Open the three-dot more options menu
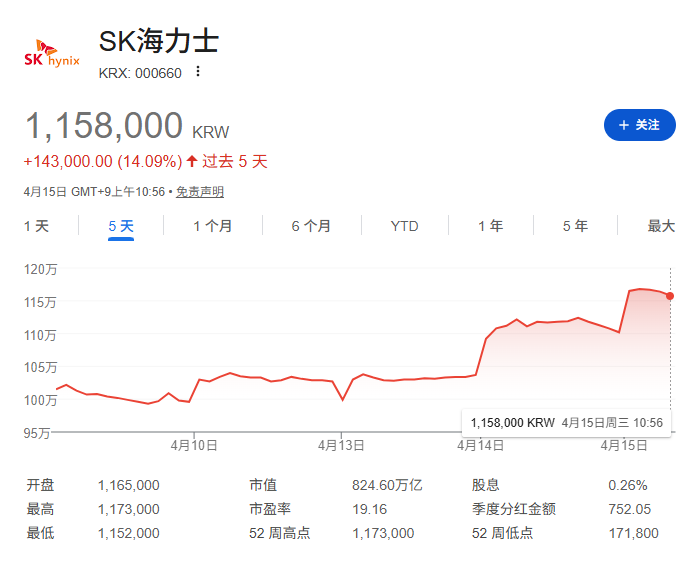 198,72
